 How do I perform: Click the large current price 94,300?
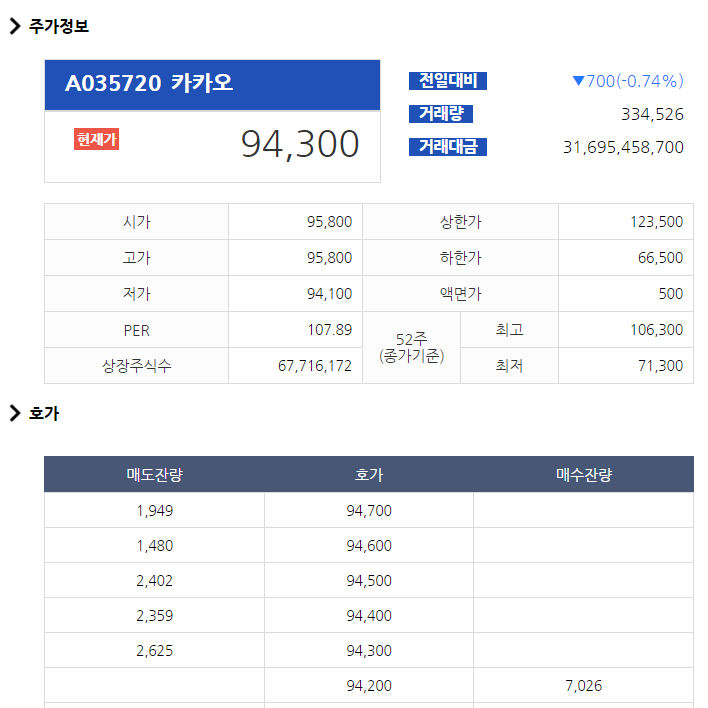coord(299,145)
